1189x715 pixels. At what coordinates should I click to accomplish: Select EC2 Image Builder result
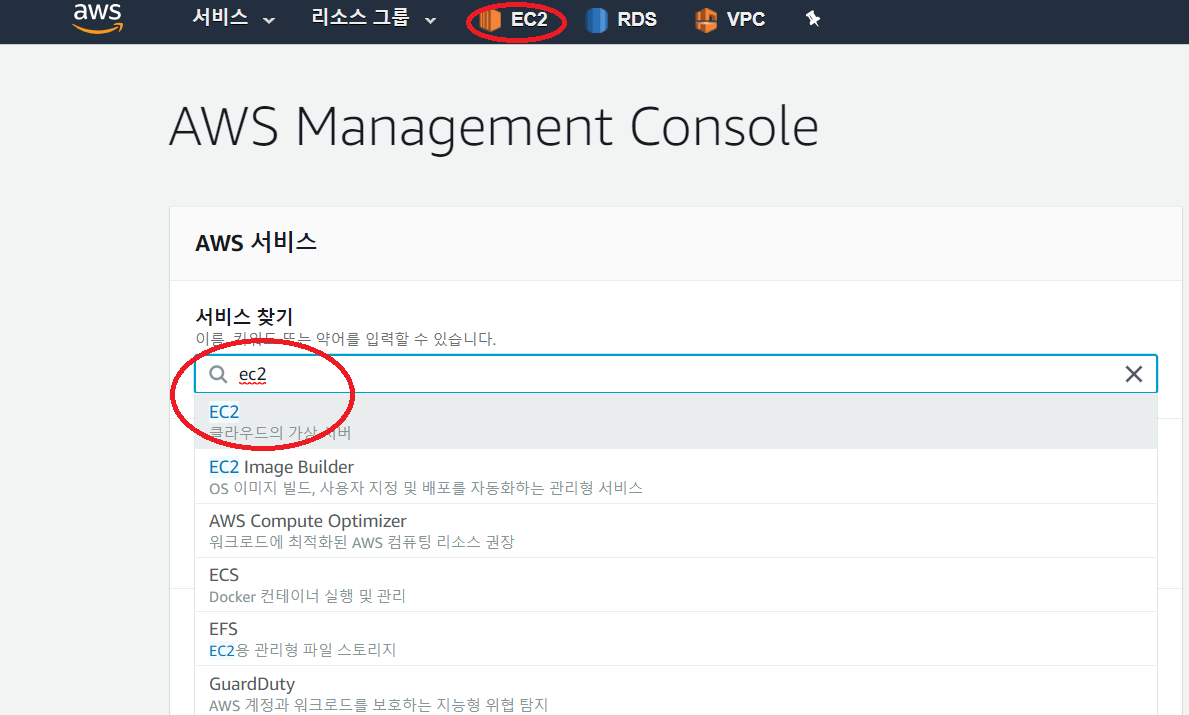click(x=676, y=476)
